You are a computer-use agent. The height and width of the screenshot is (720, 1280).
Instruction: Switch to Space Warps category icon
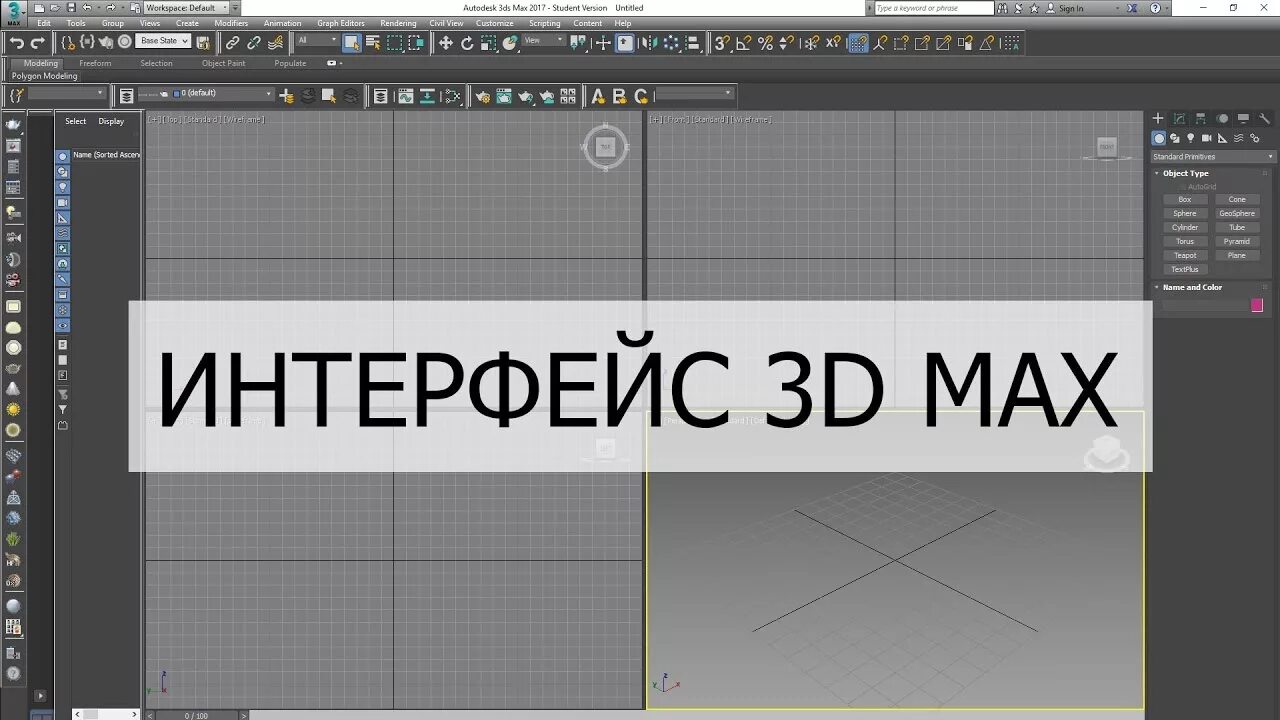pos(1239,138)
